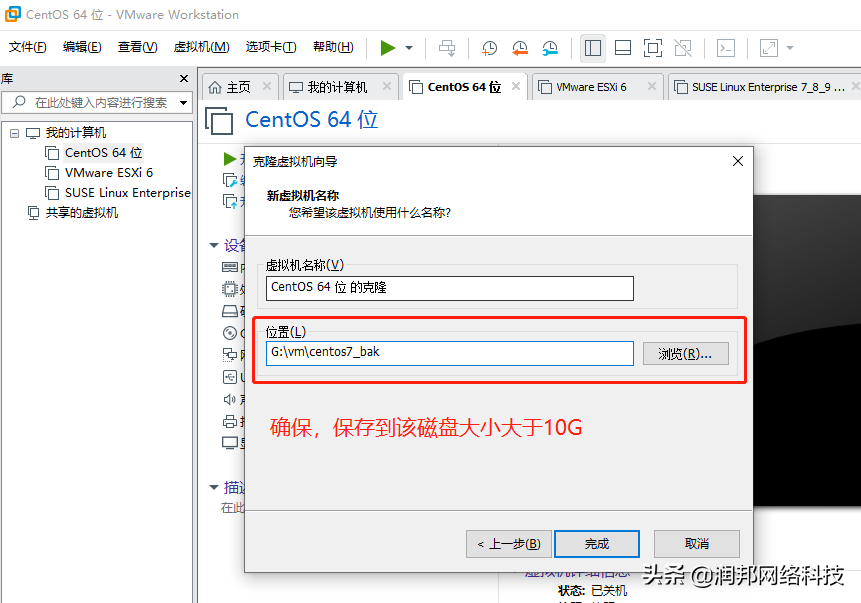This screenshot has width=861, height=603.
Task: Close the 我的计算机 tab
Action: pos(387,86)
